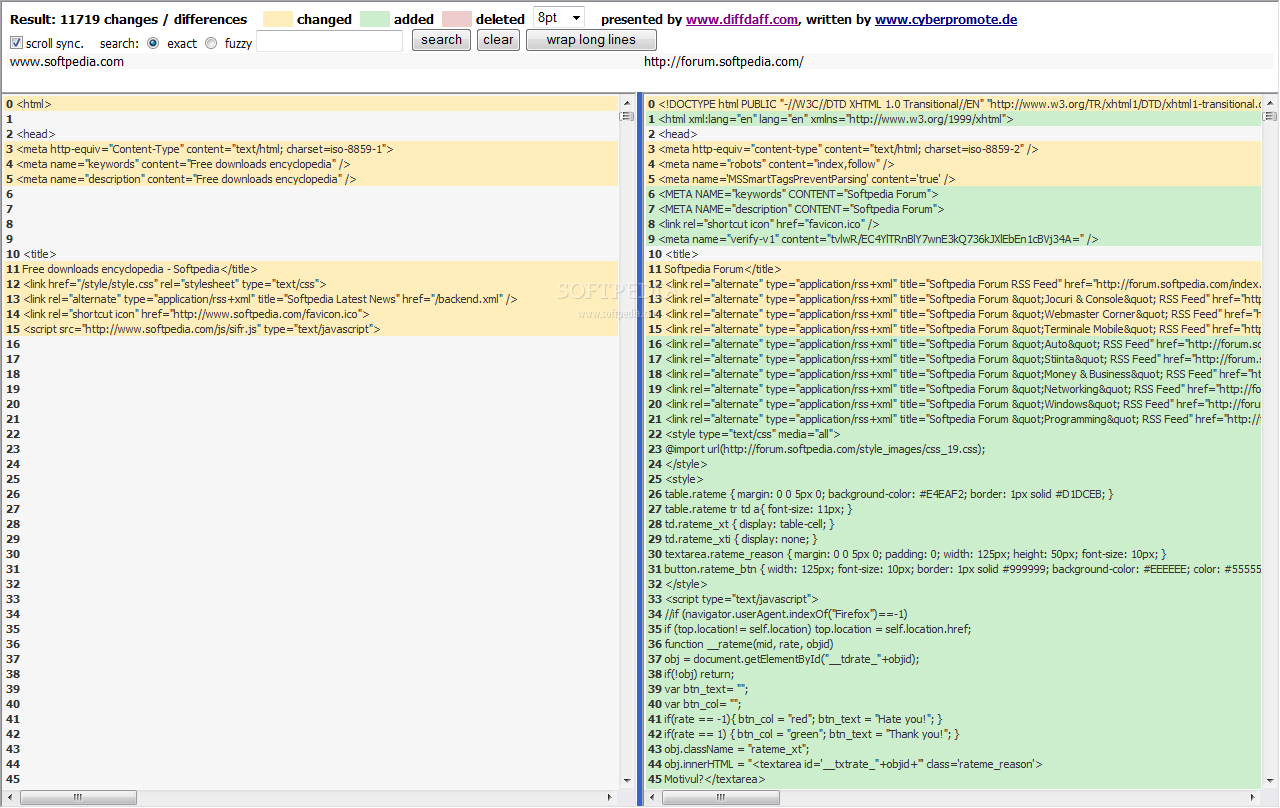Image resolution: width=1280 pixels, height=808 pixels.
Task: Click the left pane vertical scrollbar up arrow
Action: click(x=627, y=102)
